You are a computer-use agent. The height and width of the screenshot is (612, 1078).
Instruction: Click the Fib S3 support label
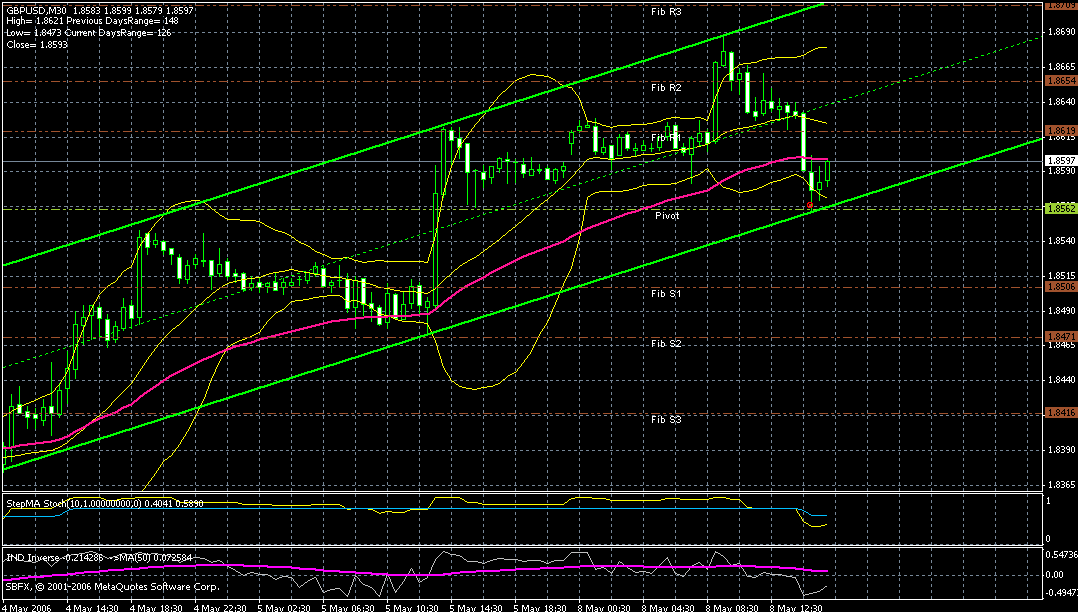point(666,419)
